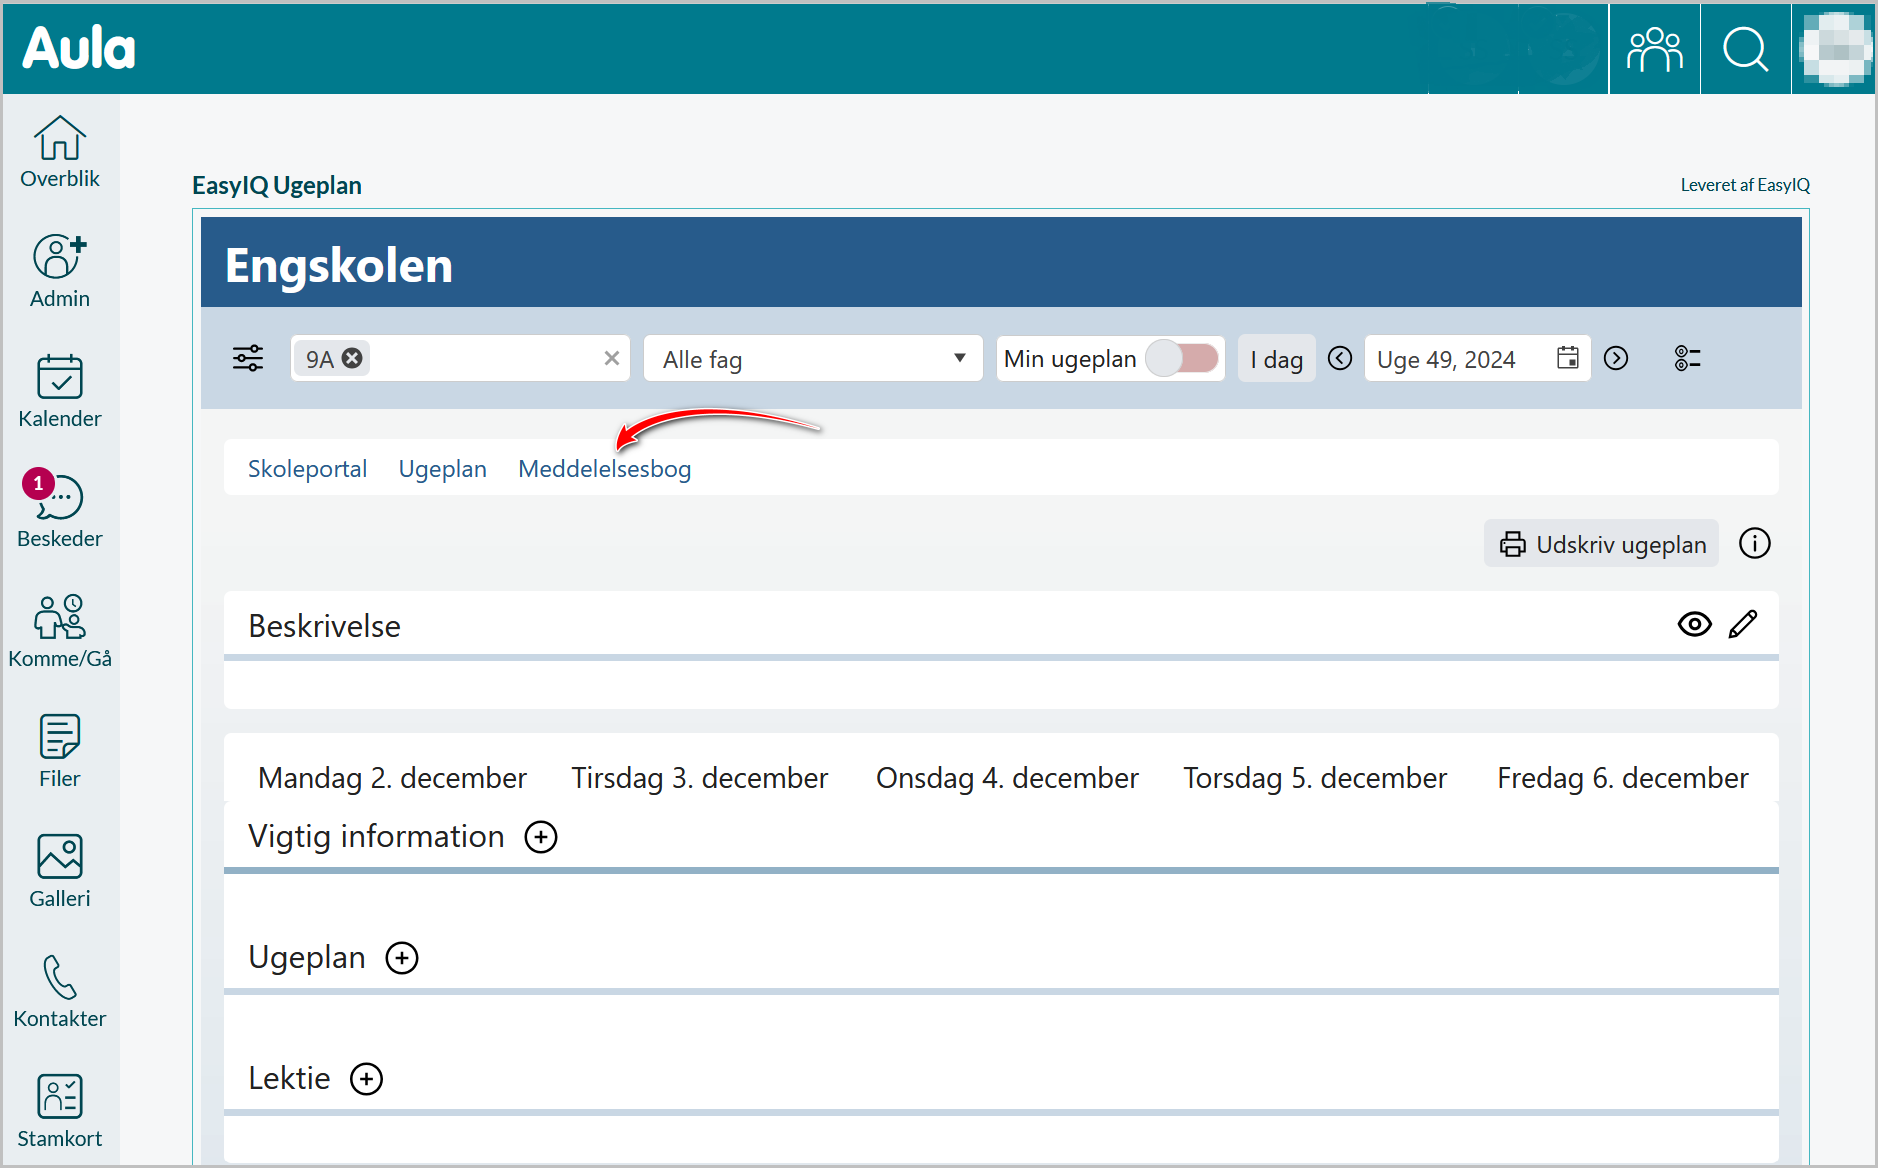Open the Kontakter section
Viewport: 1878px width, 1168px height.
60,992
